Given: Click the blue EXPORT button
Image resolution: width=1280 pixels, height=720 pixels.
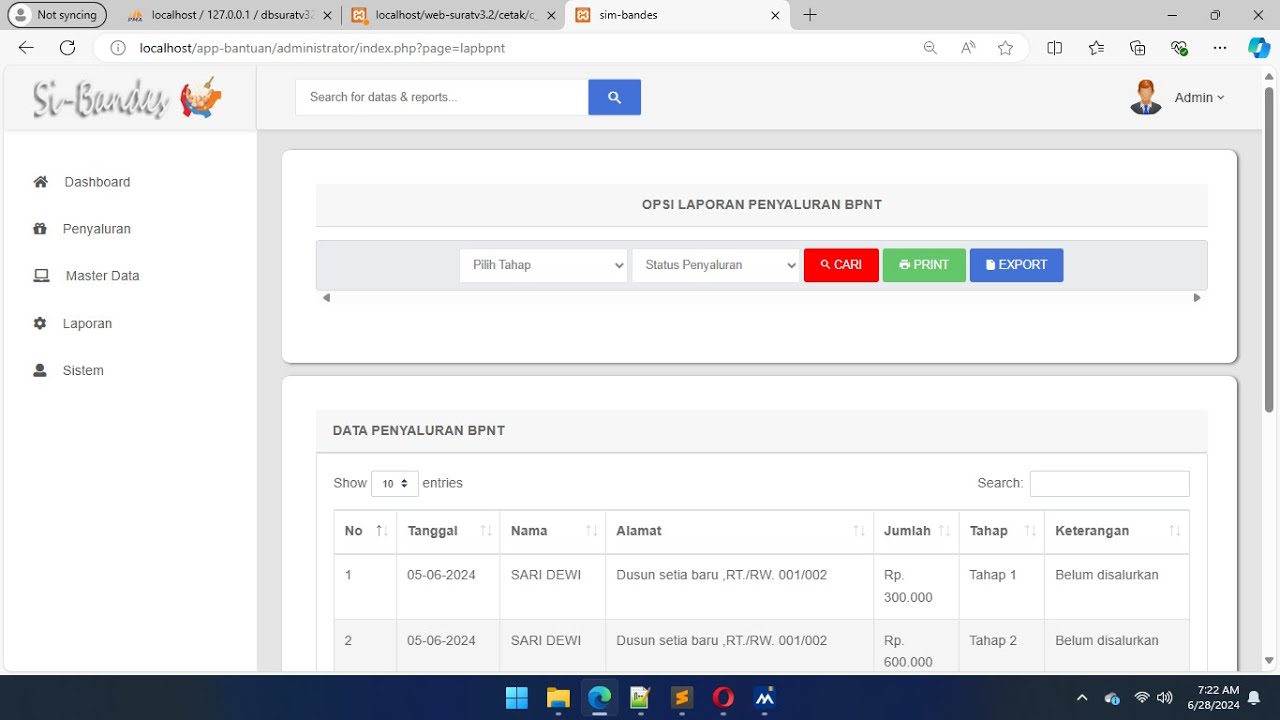Looking at the screenshot, I should click(1016, 265).
